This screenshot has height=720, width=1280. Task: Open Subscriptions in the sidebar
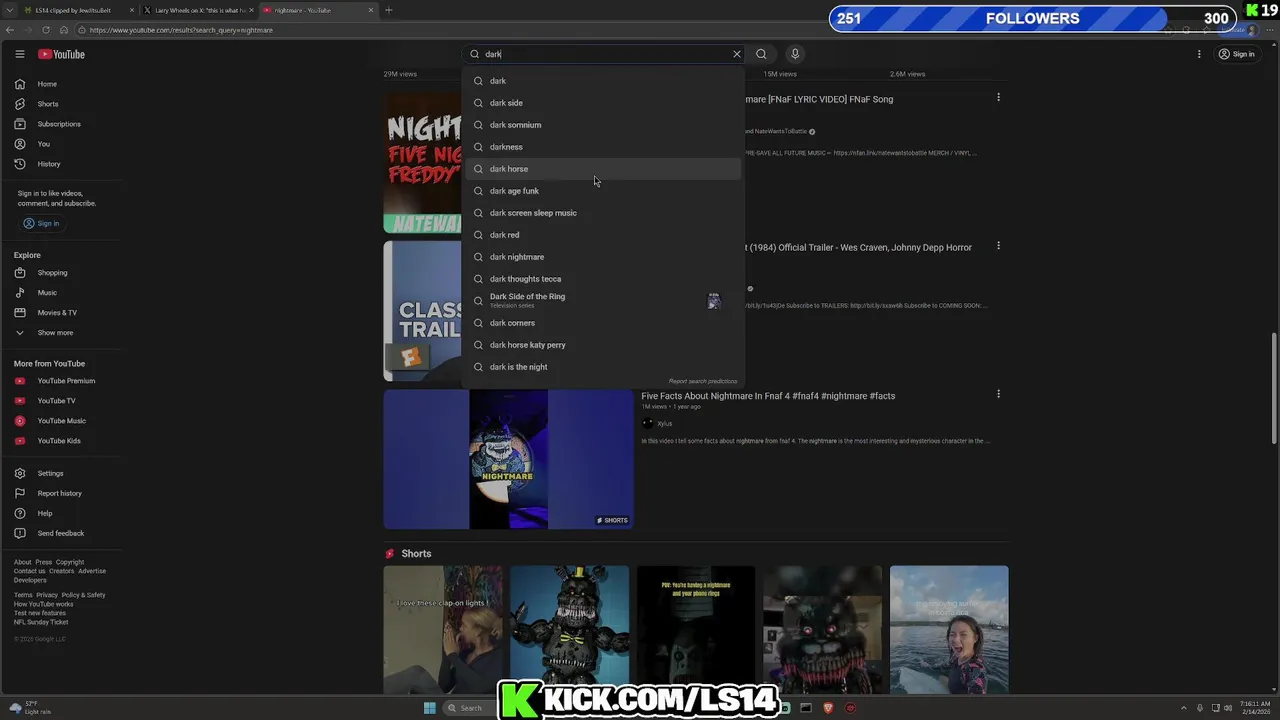tap(60, 124)
